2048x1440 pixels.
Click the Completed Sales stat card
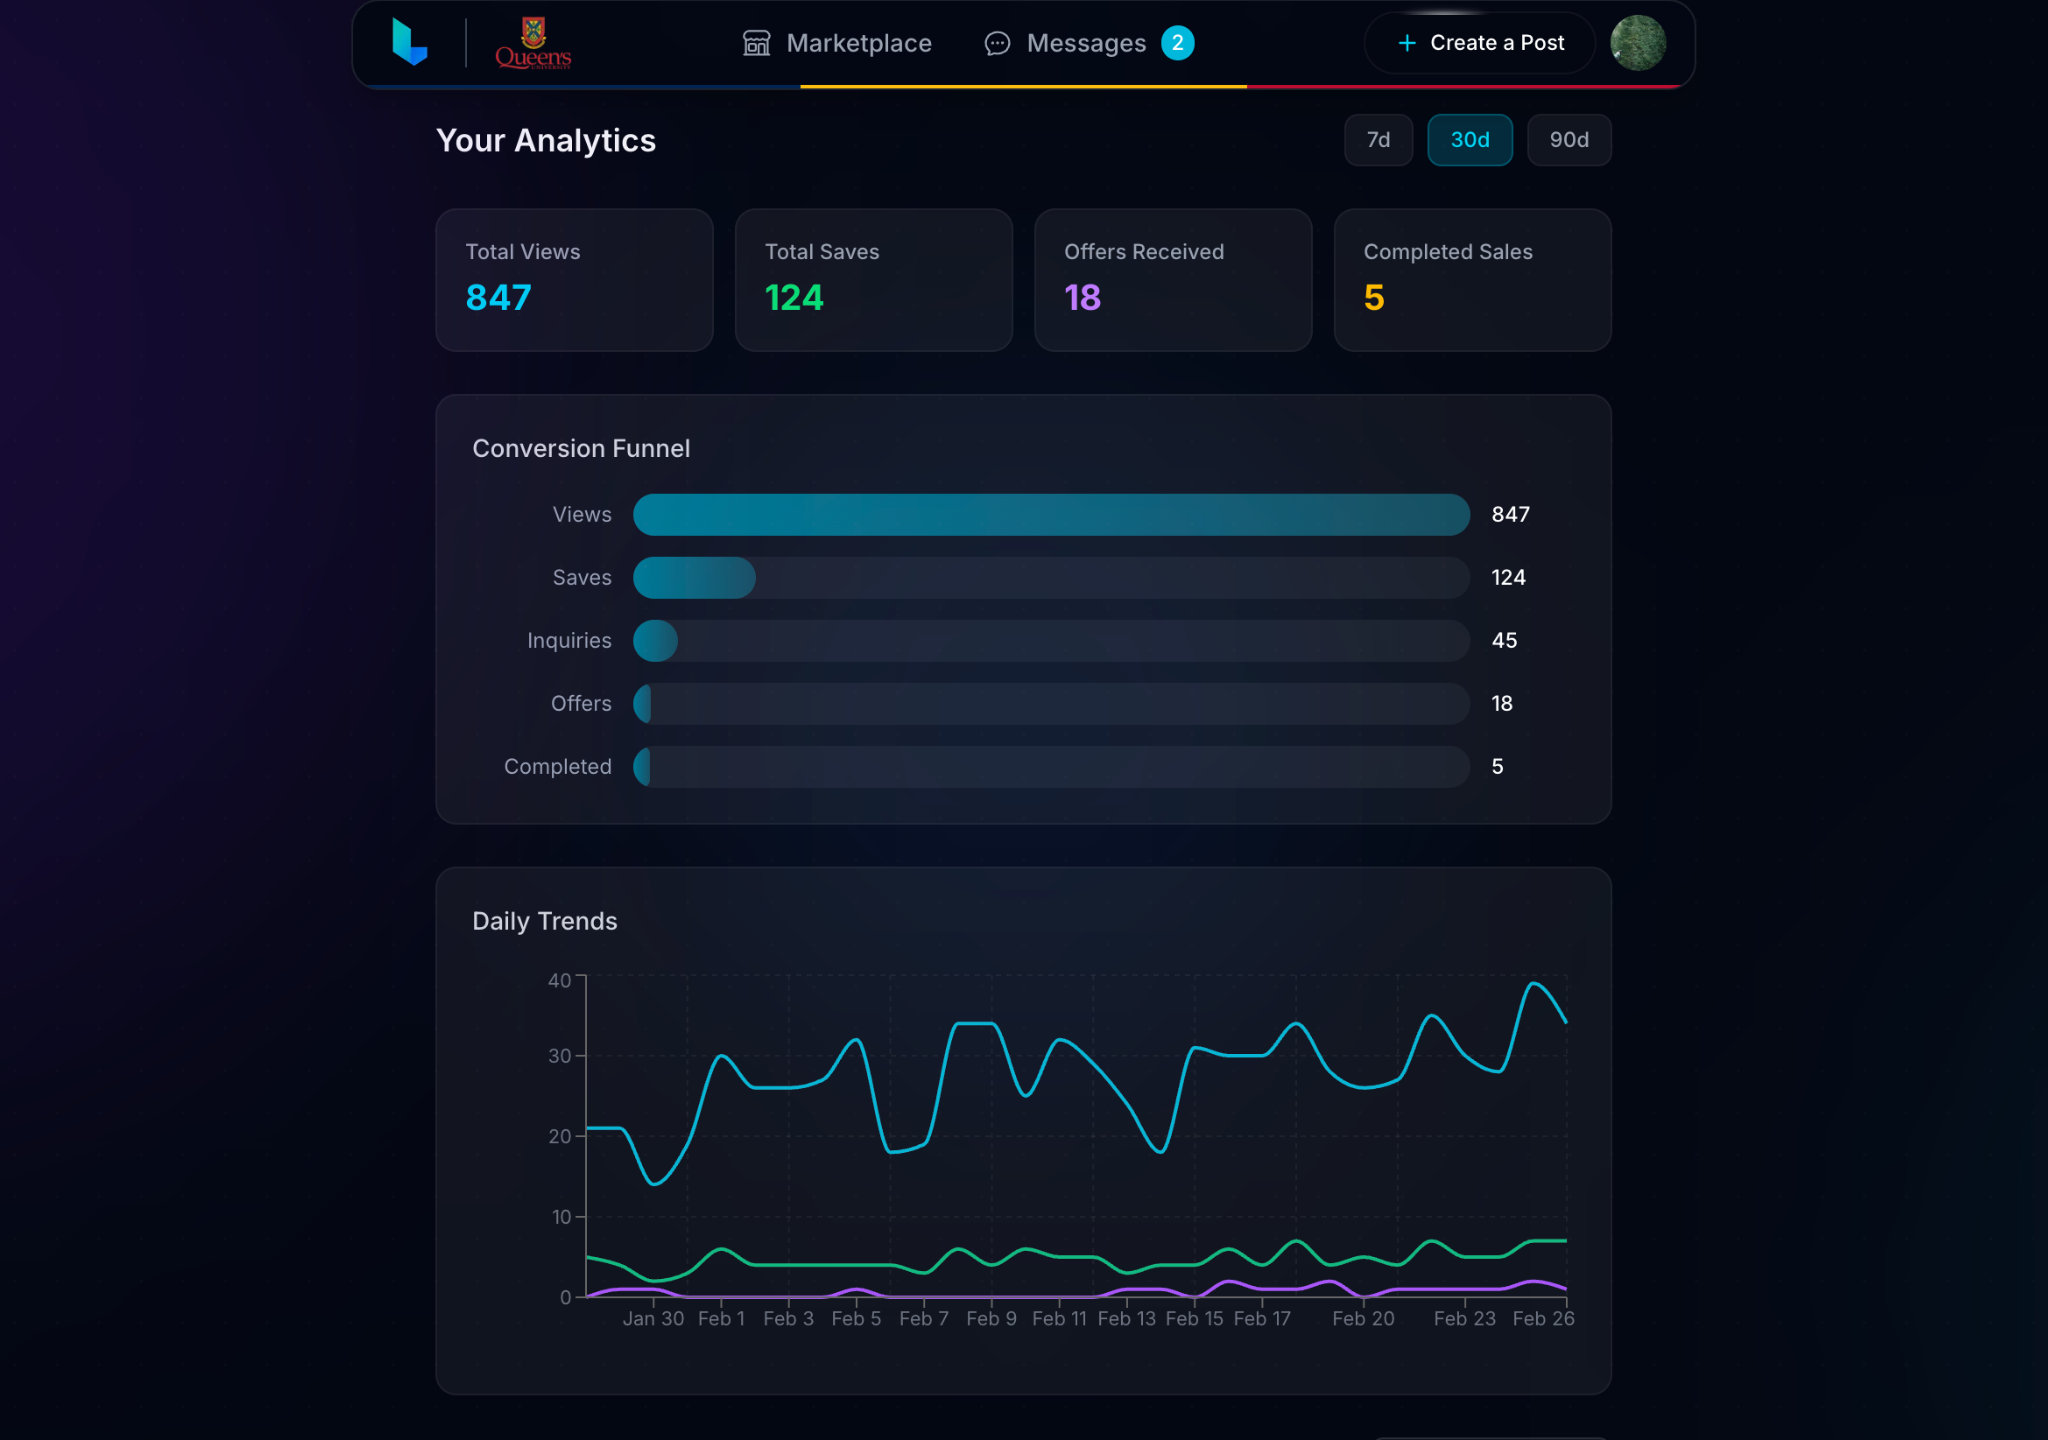(1472, 280)
